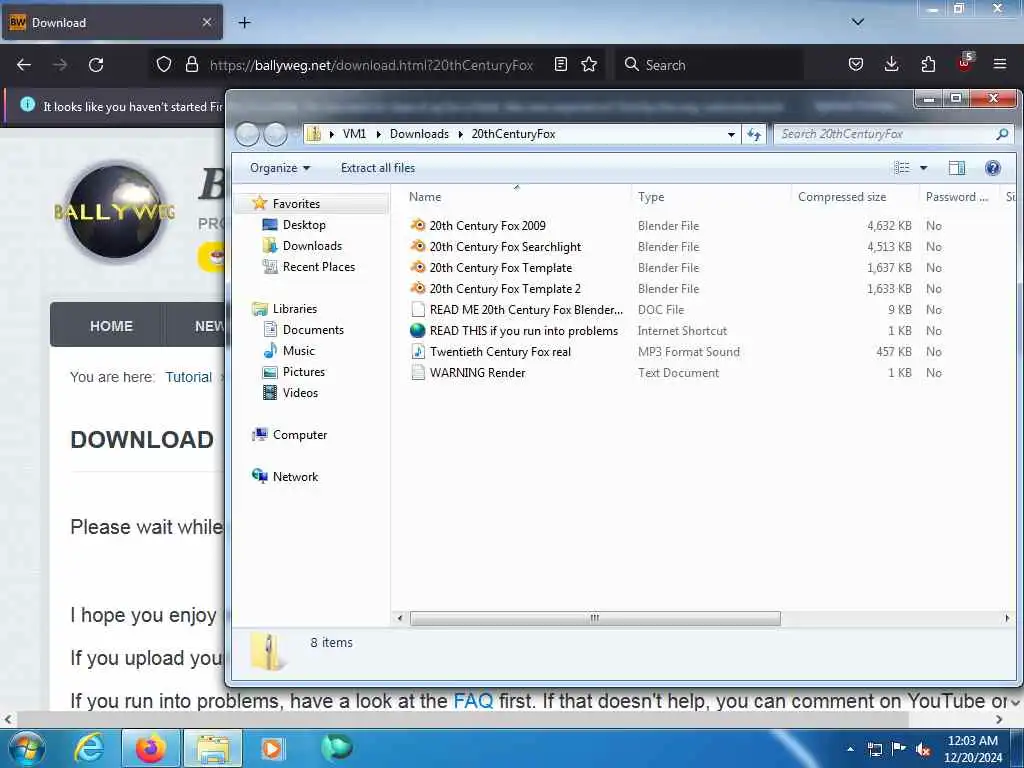Open the tracking protection shield icon
Viewport: 1024px width, 768px height.
pos(164,64)
